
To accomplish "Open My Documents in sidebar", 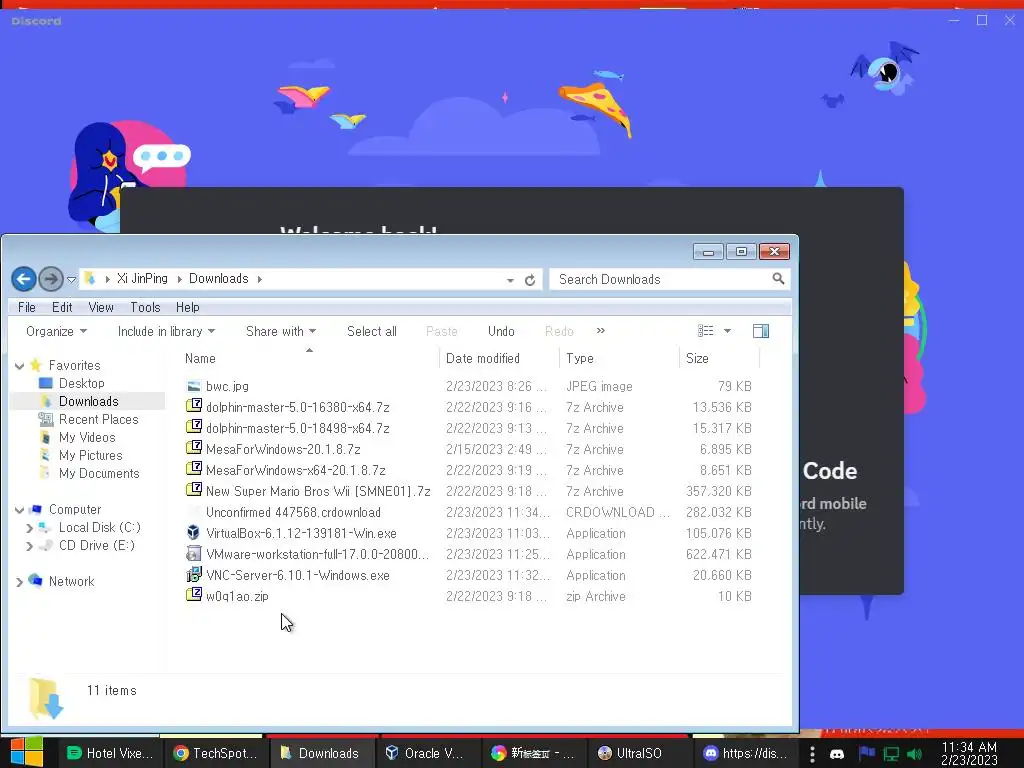I will point(99,473).
